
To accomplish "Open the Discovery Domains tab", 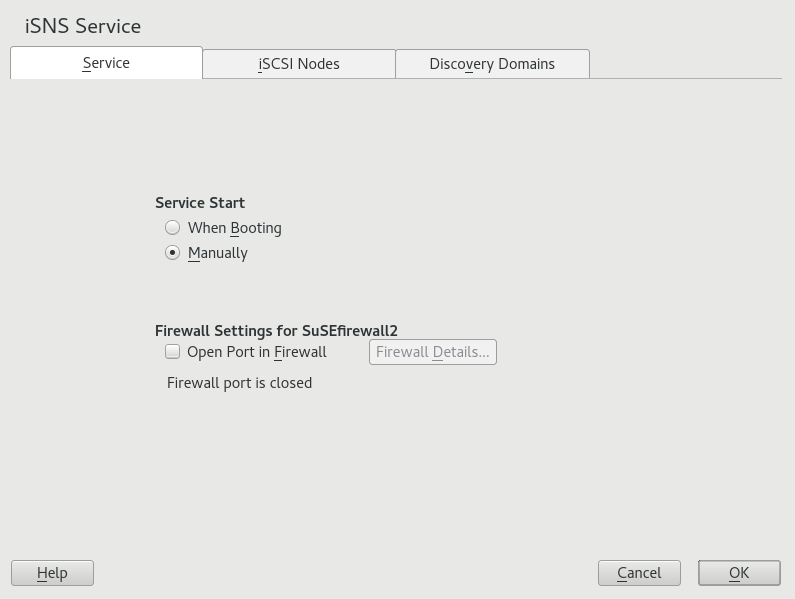I will [x=492, y=64].
